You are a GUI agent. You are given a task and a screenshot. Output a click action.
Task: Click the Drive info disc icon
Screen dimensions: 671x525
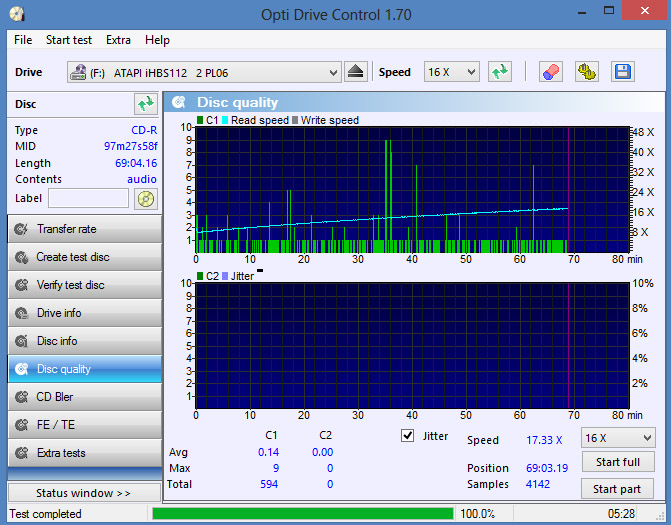click(21, 313)
